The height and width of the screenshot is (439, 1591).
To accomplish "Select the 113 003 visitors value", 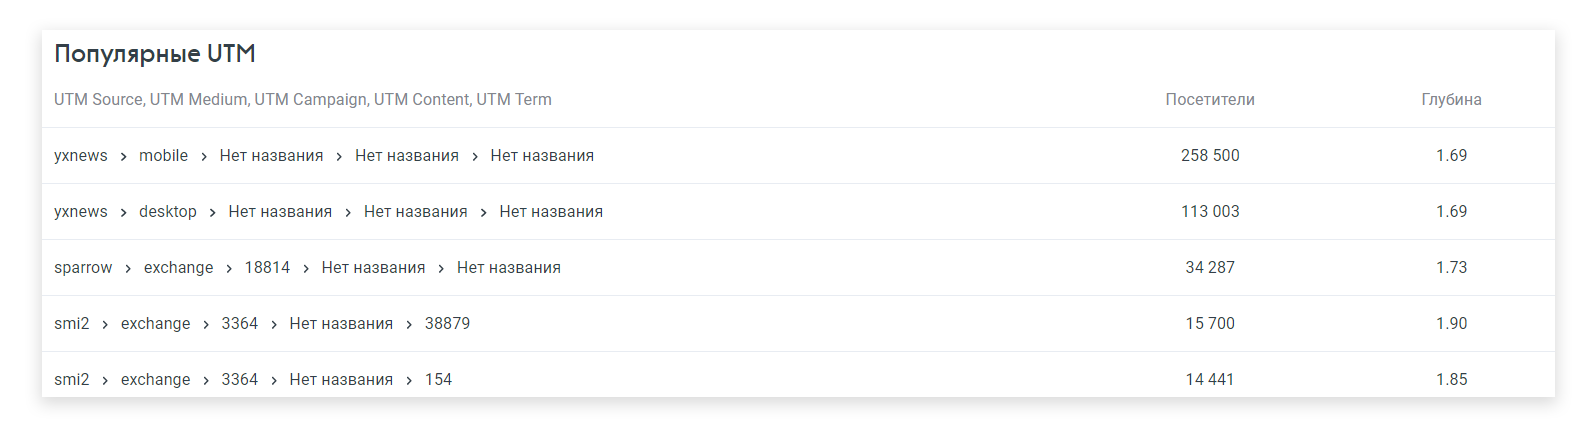I will tap(1209, 212).
